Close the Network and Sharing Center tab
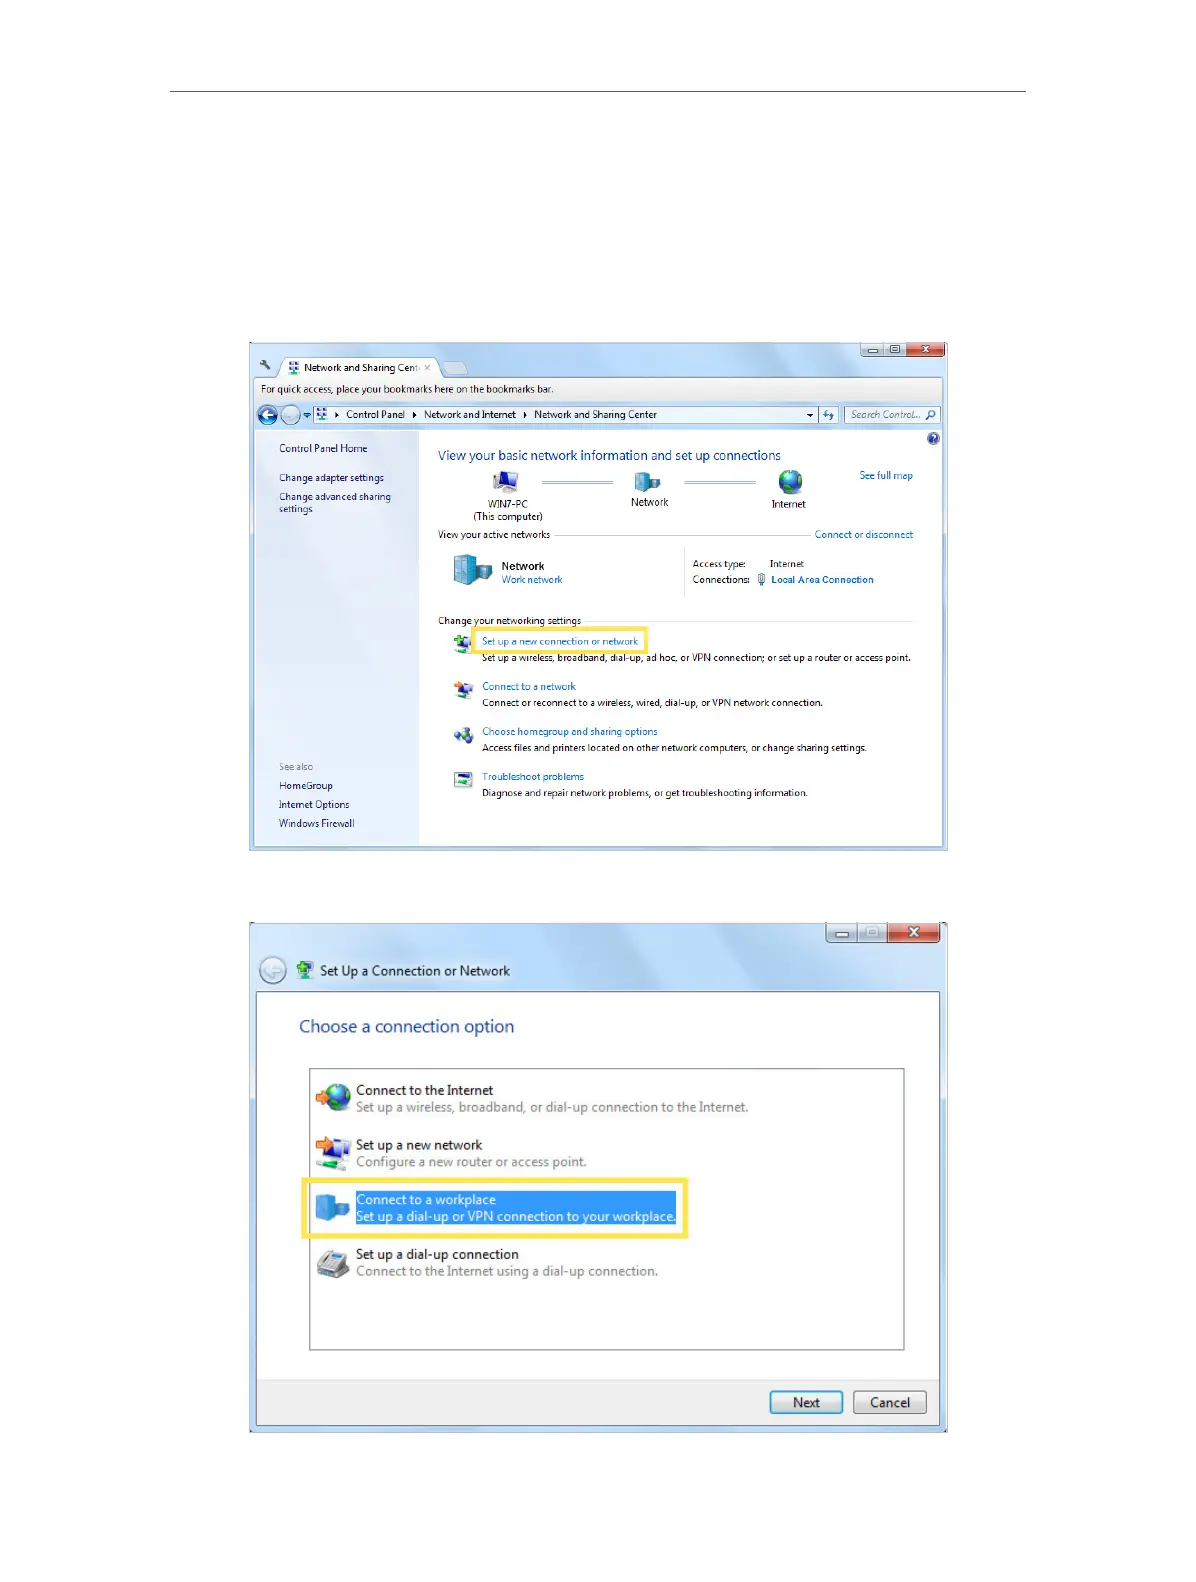 427,368
